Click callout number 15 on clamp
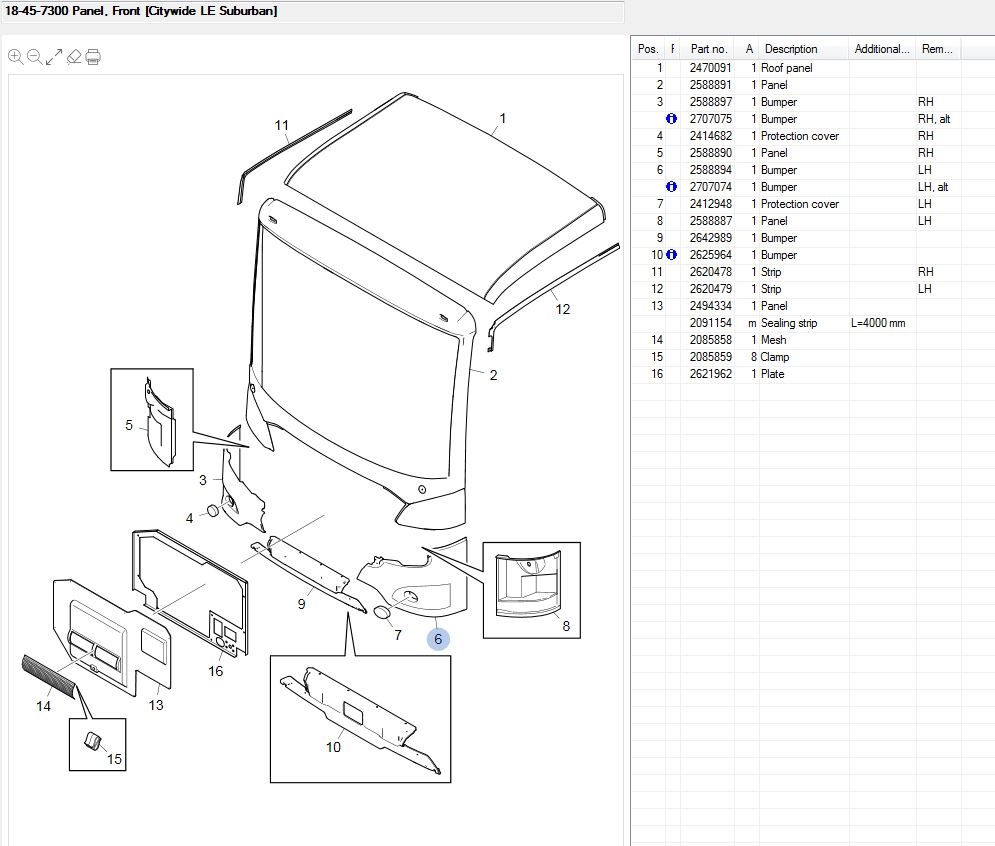 (x=114, y=759)
